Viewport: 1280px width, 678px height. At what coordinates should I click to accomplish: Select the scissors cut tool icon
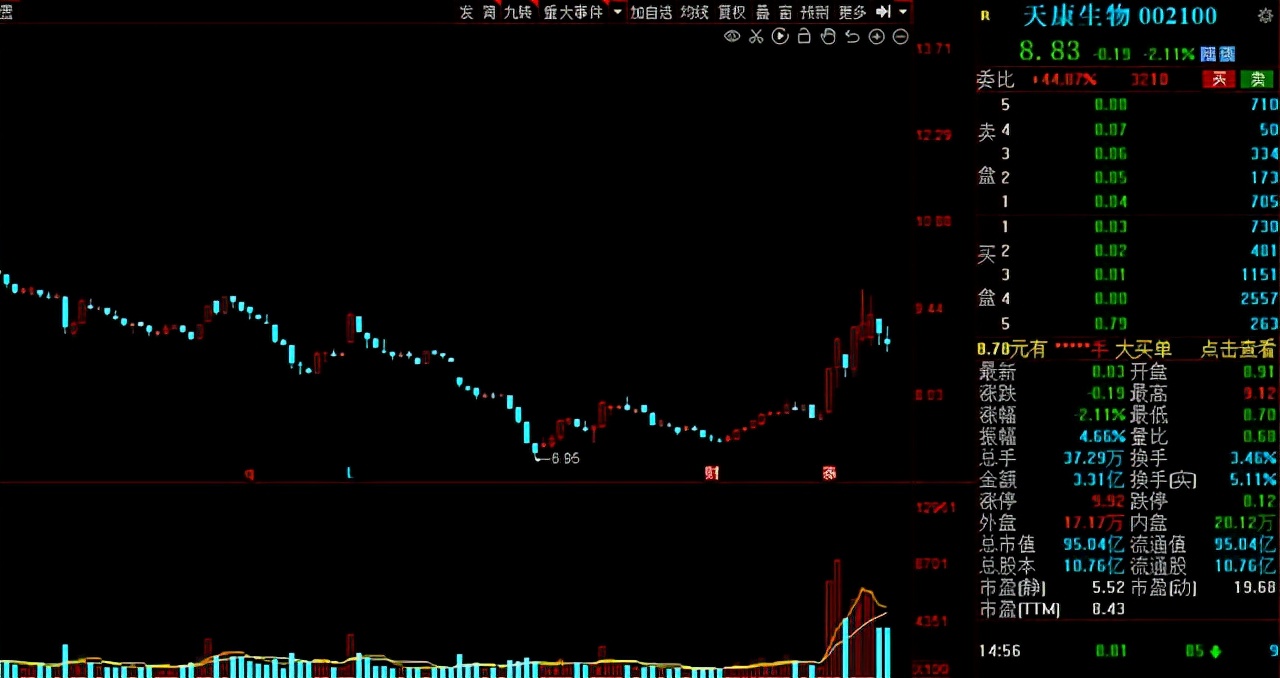[756, 37]
